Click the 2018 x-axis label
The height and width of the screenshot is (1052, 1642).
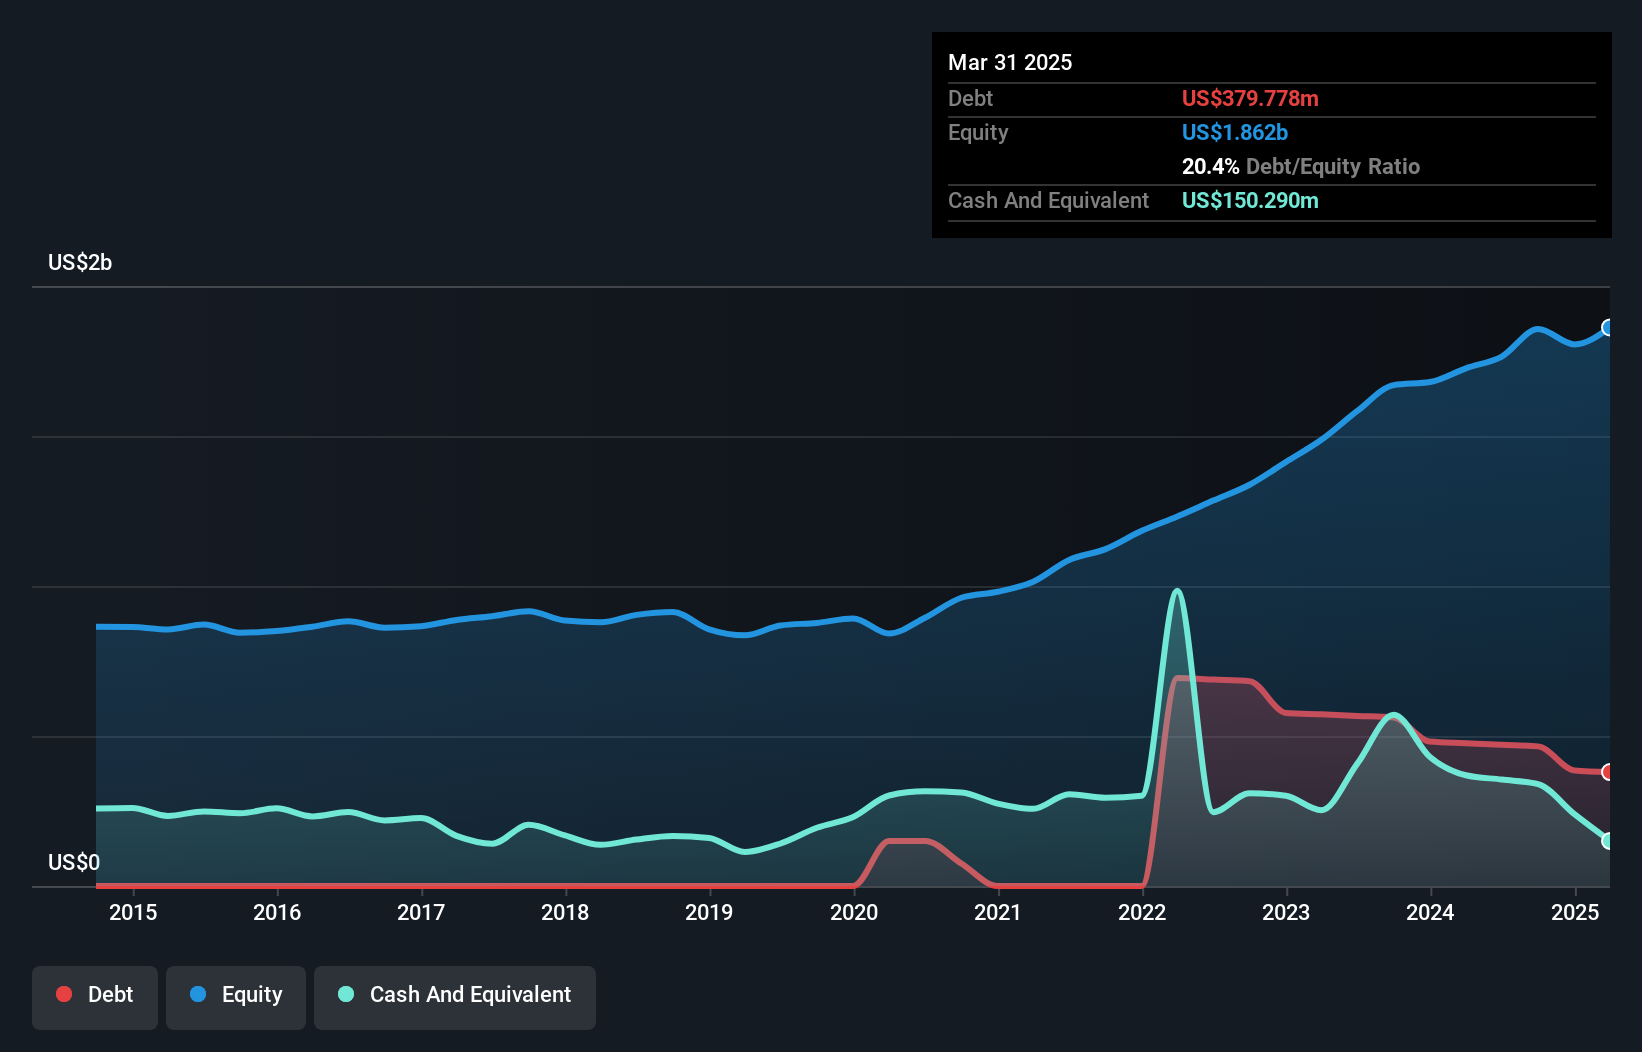click(x=565, y=912)
